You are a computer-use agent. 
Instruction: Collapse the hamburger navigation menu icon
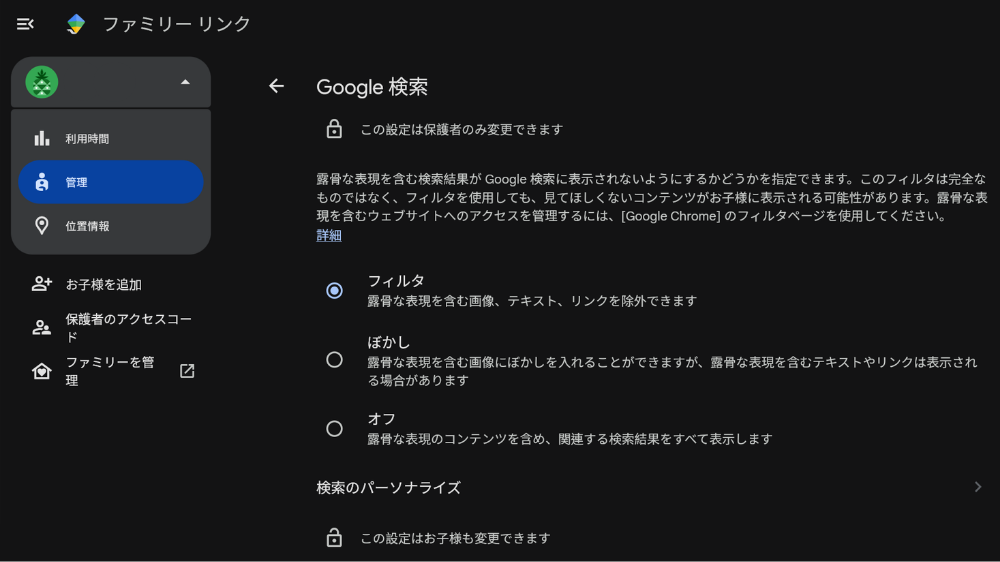(x=25, y=24)
